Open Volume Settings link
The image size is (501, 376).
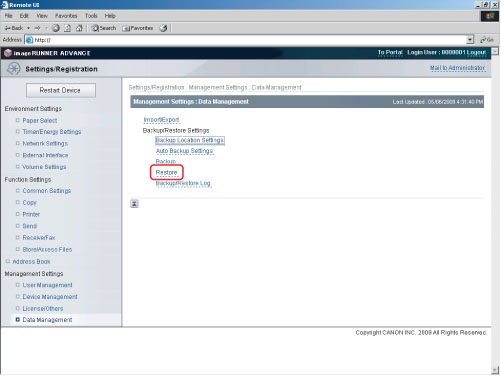[x=44, y=167]
